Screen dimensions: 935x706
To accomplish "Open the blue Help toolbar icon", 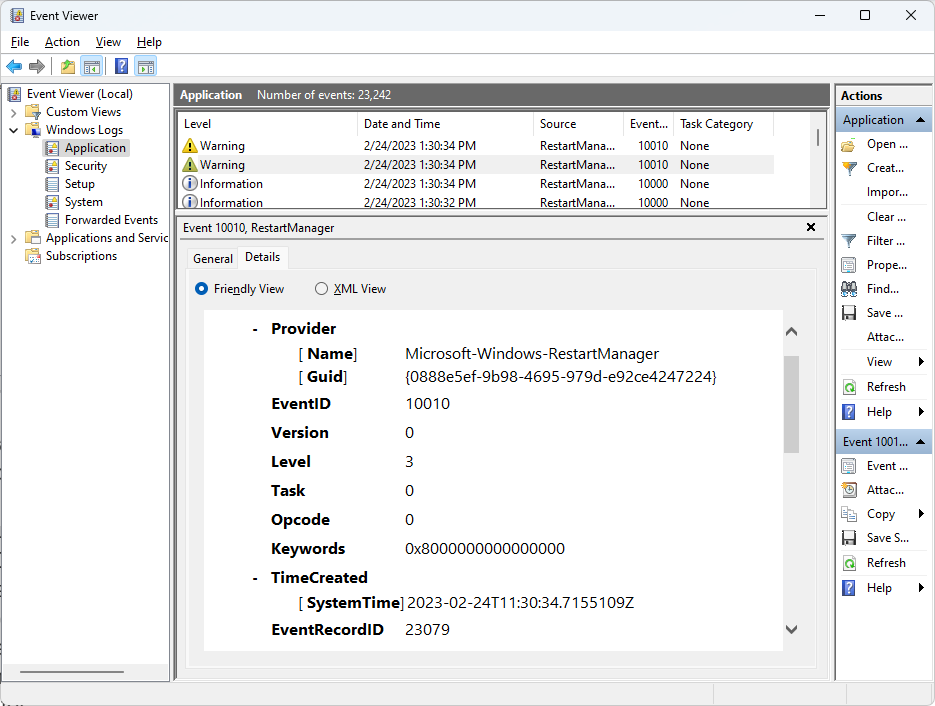I will point(122,66).
